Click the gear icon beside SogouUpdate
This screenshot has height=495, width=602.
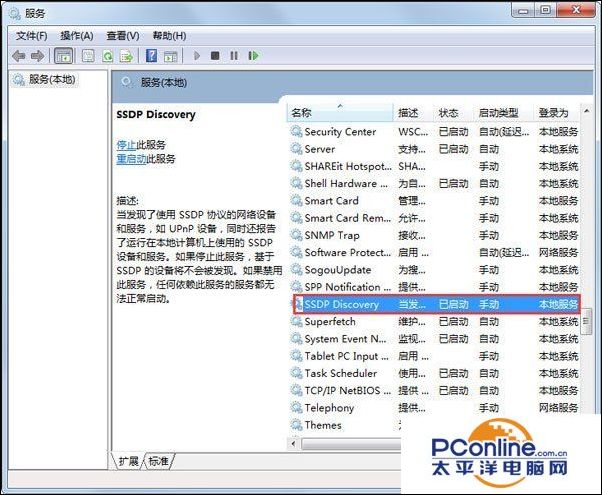[x=296, y=269]
